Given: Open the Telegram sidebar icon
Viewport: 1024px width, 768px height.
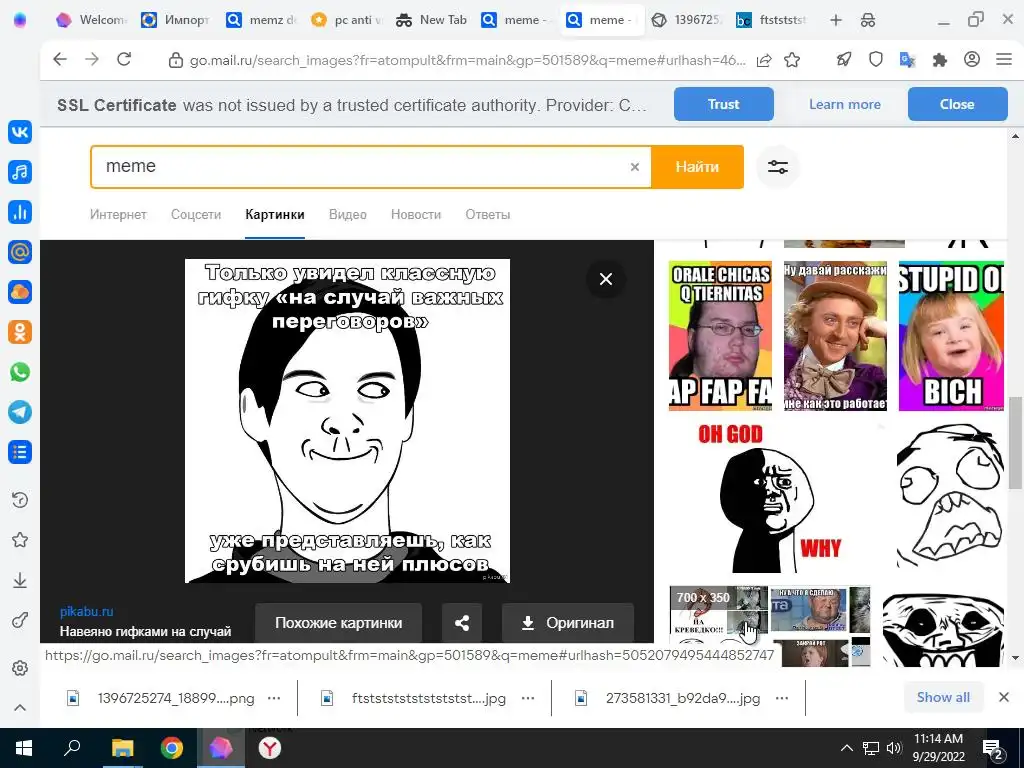Looking at the screenshot, I should (x=20, y=412).
